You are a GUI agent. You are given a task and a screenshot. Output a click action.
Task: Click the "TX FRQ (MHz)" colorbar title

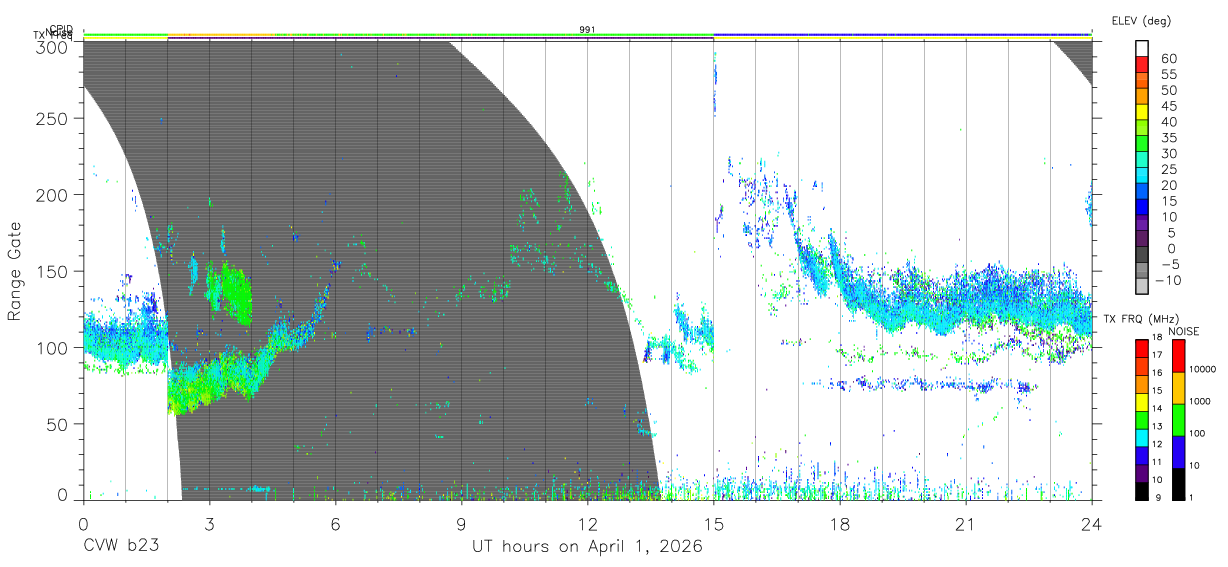pos(1141,319)
